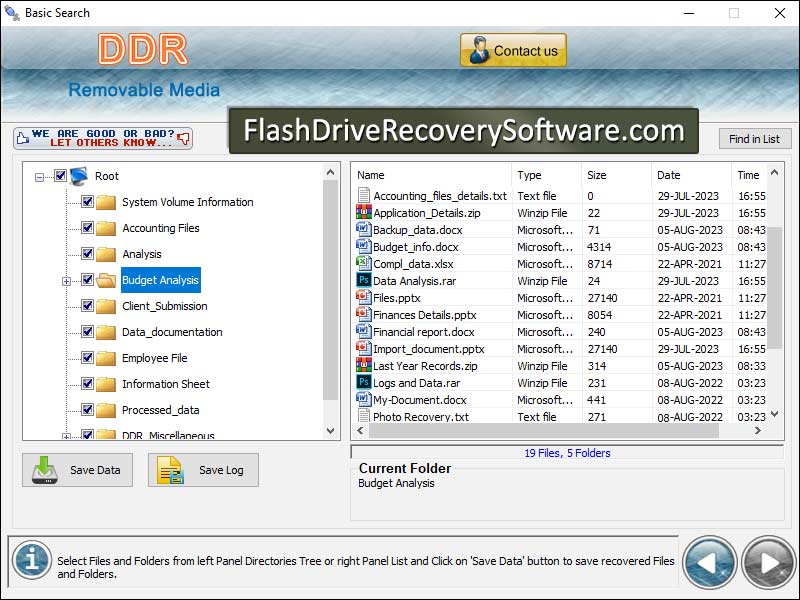Click the Save Log button
Screen dimensions: 800x600
(x=204, y=470)
